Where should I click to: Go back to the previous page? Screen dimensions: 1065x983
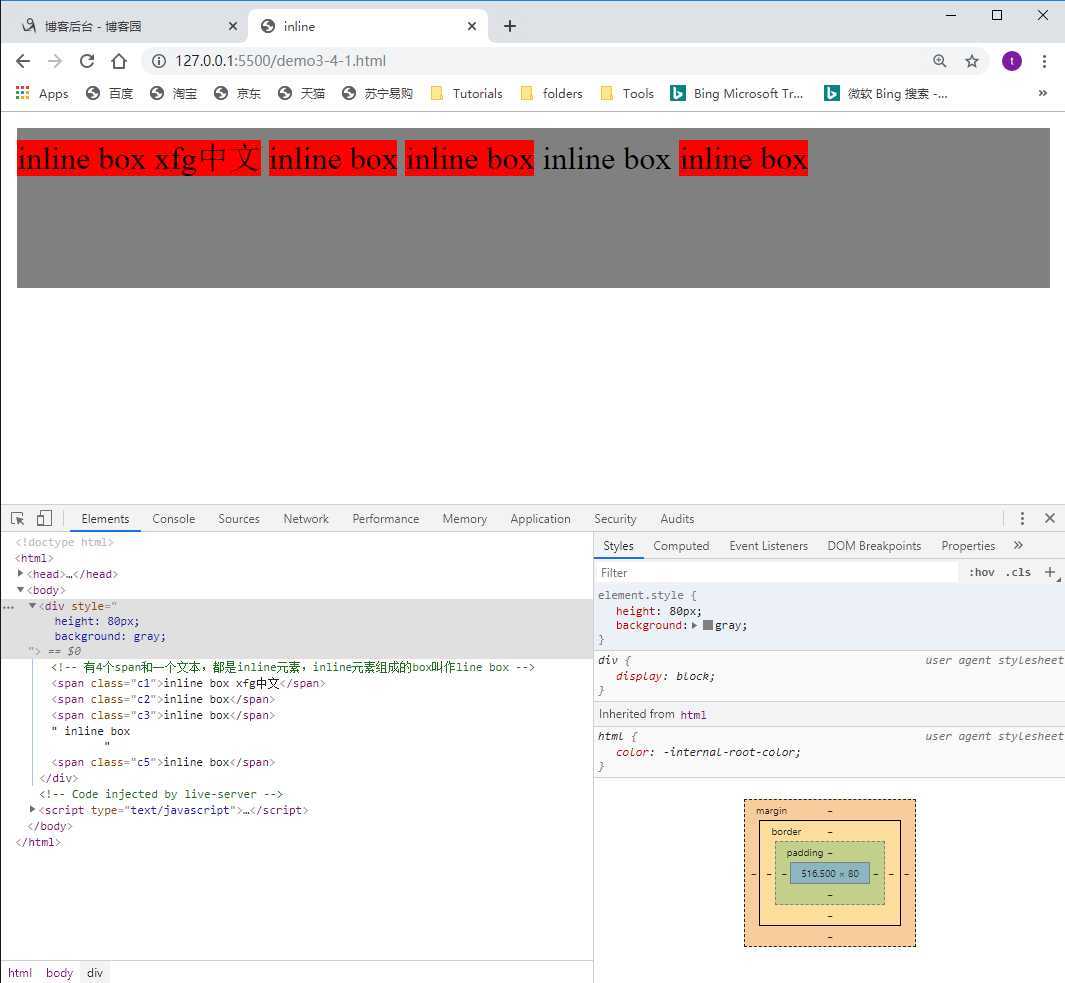pyautogui.click(x=23, y=61)
